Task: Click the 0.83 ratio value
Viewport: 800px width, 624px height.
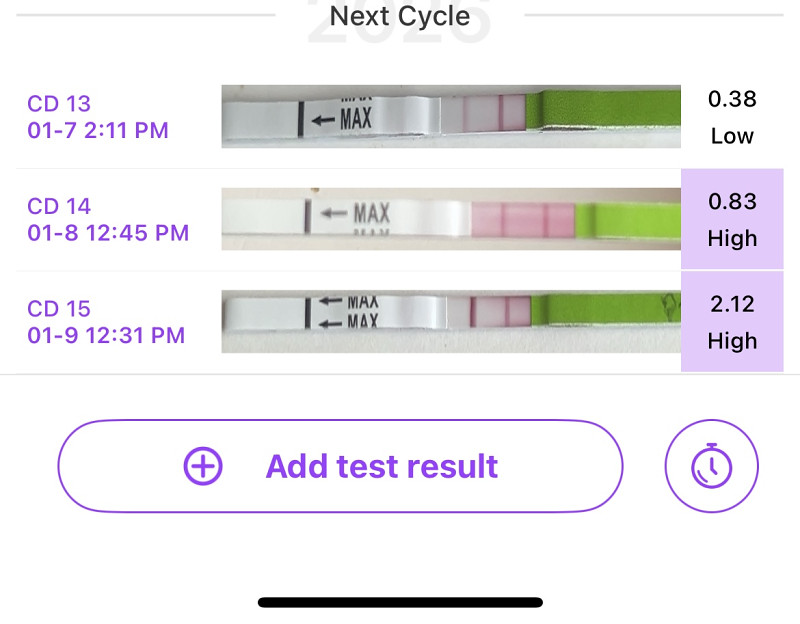Action: (x=732, y=202)
